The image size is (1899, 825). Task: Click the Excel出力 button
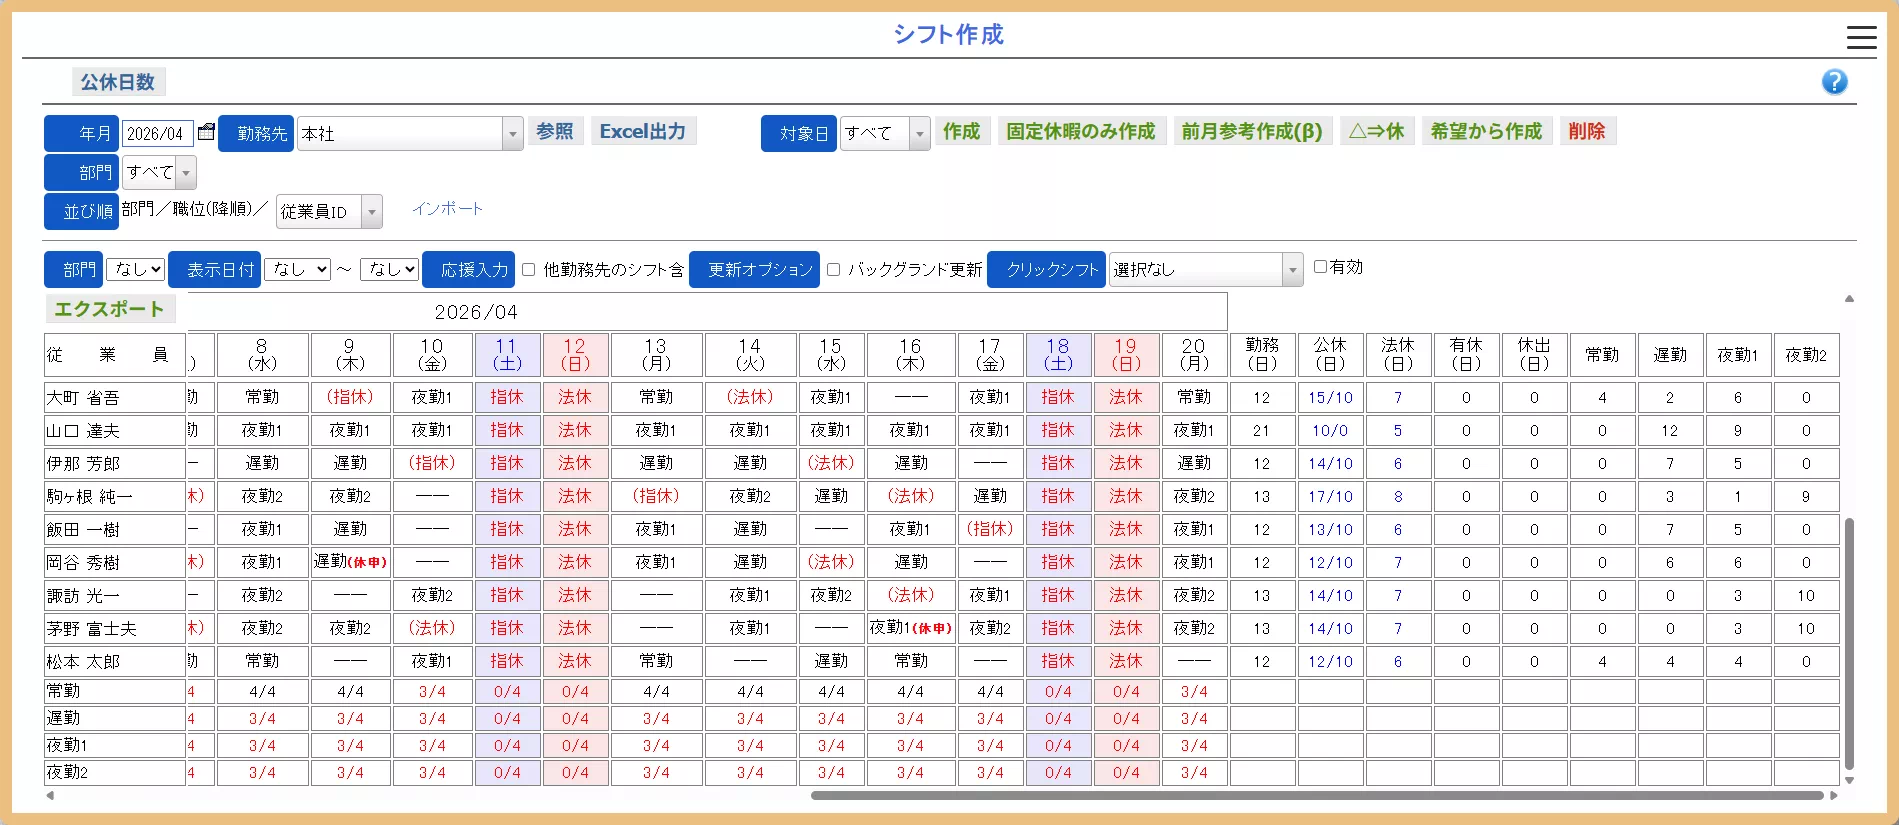(x=643, y=131)
